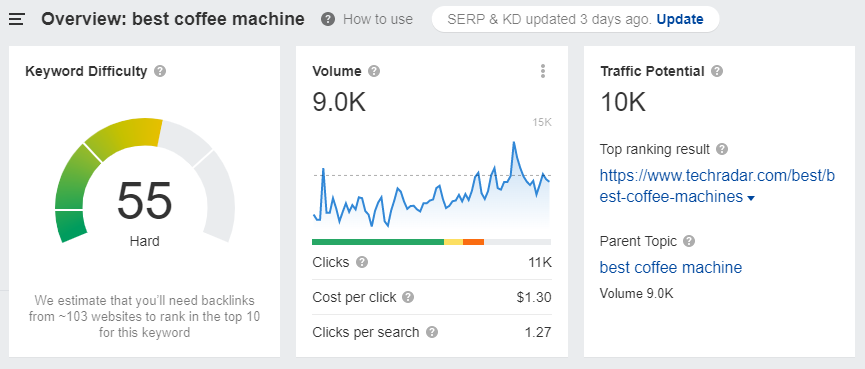Click the green segment of the clicks bar
865x369 pixels.
378,242
